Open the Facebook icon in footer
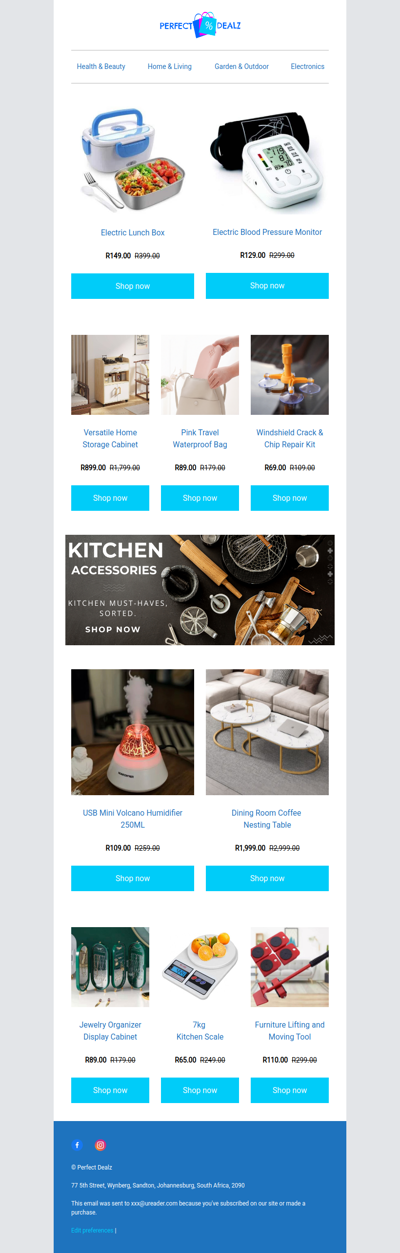Screen dimensions: 400x1253 [77, 1145]
